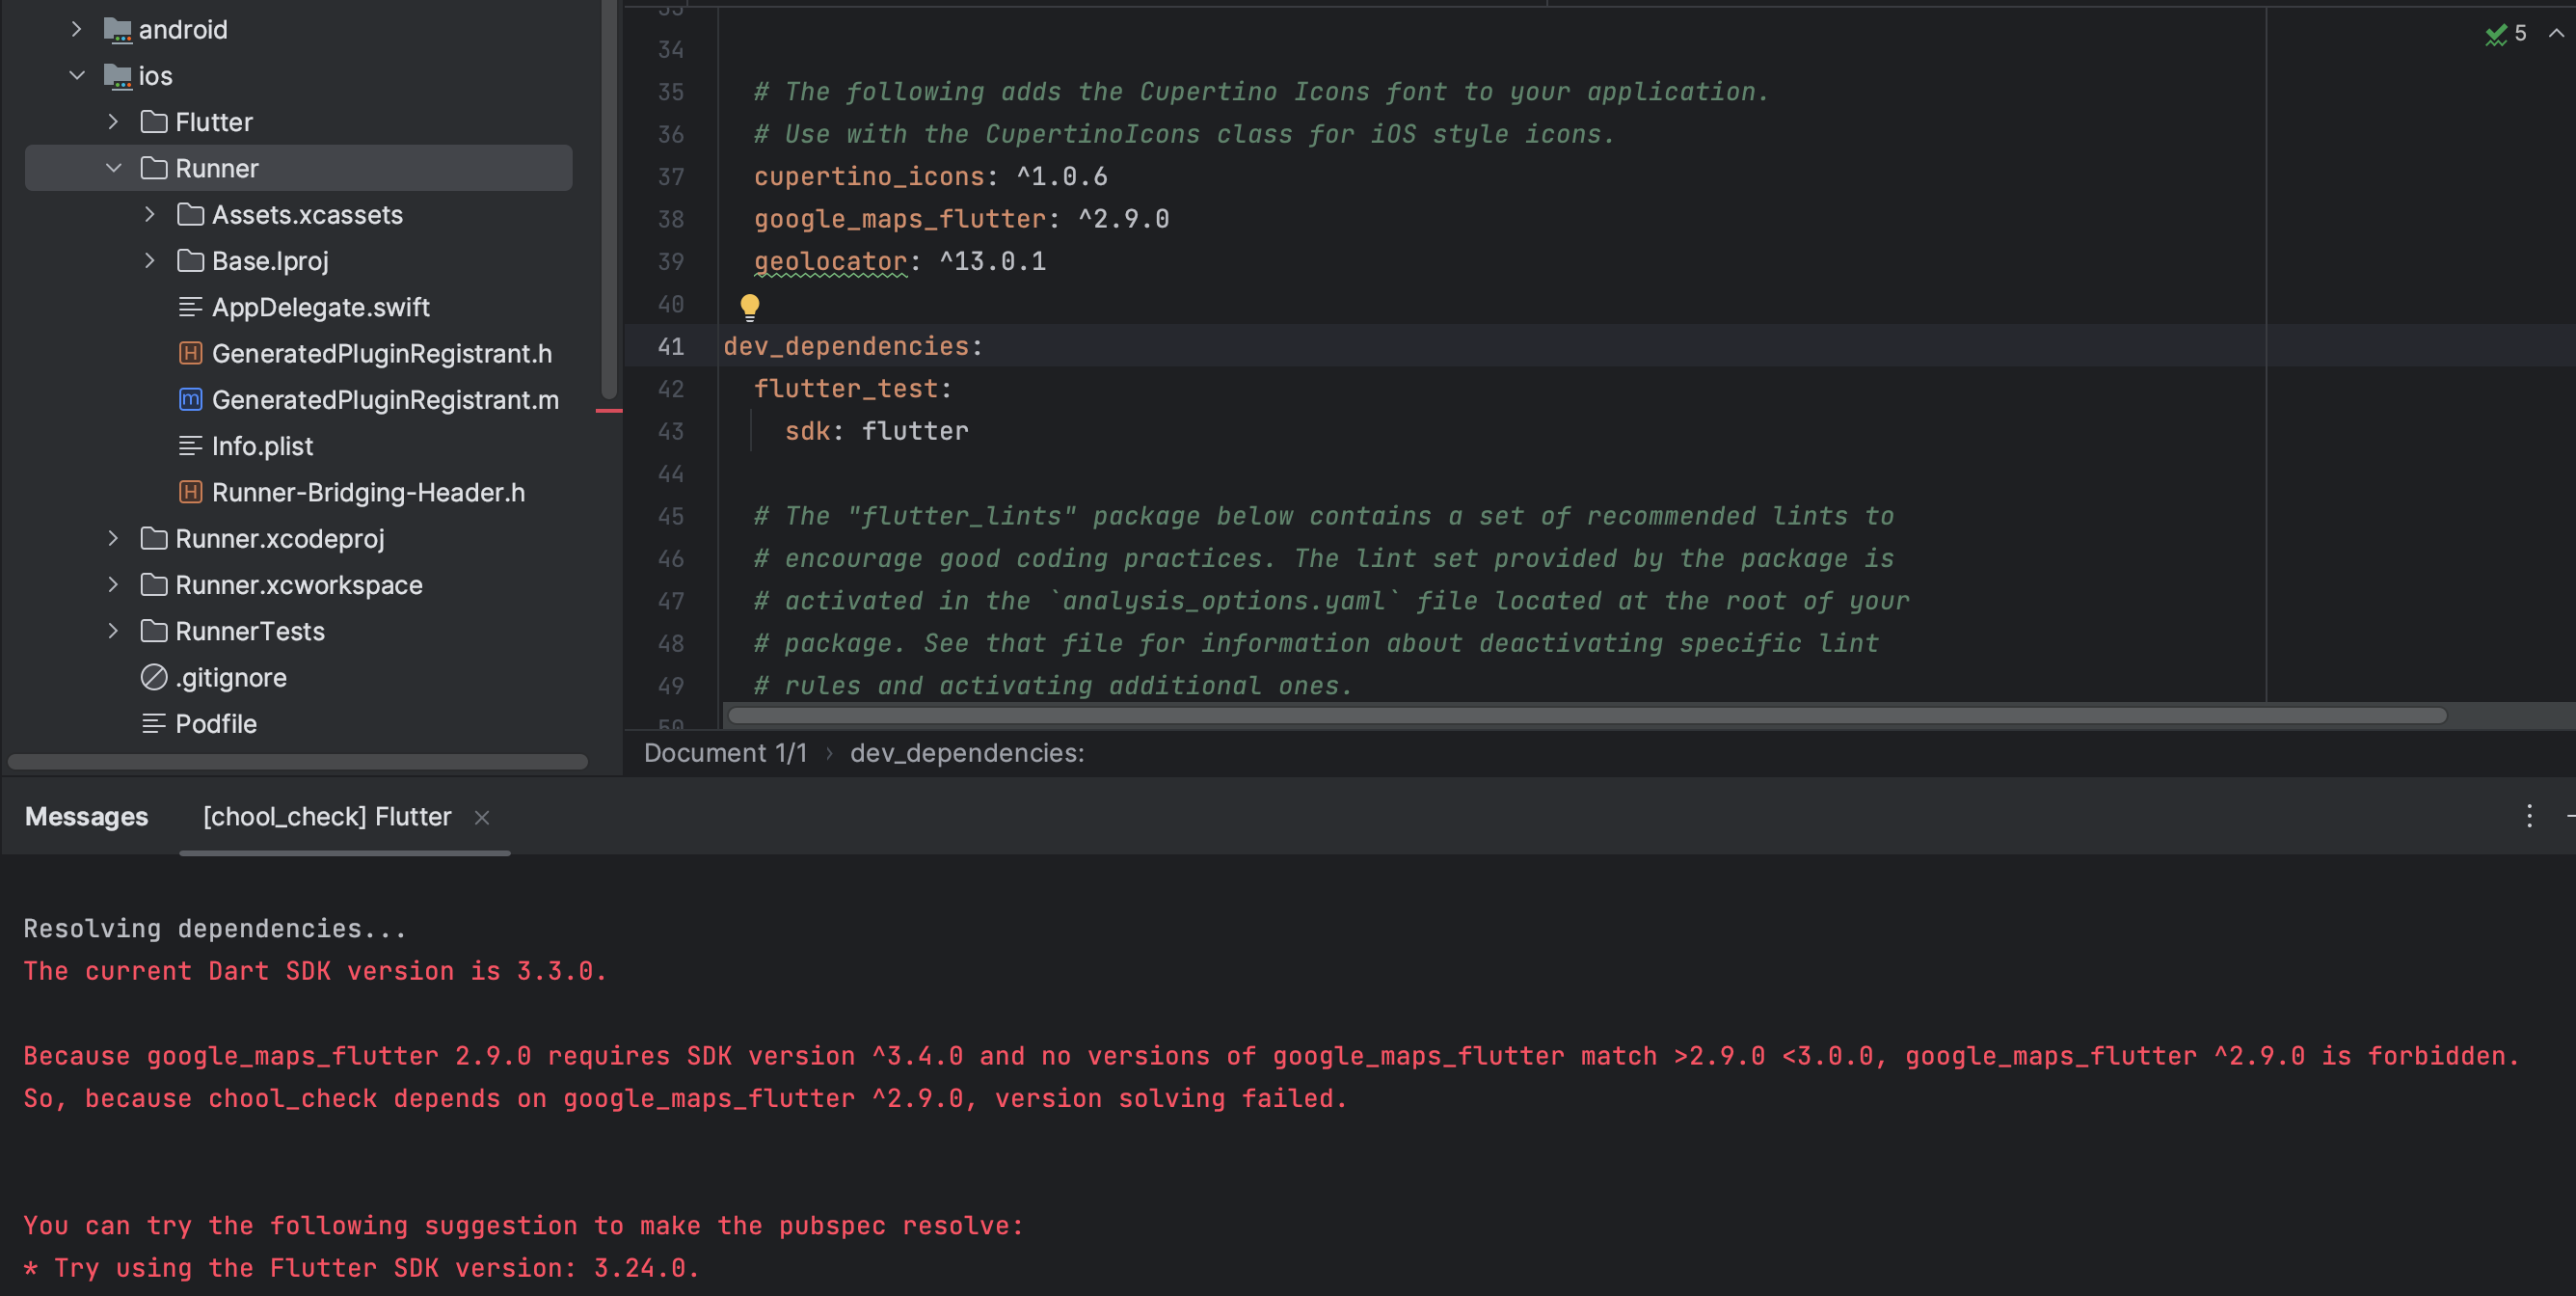The height and width of the screenshot is (1296, 2576).
Task: Open the Messages panel options menu
Action: (2529, 817)
